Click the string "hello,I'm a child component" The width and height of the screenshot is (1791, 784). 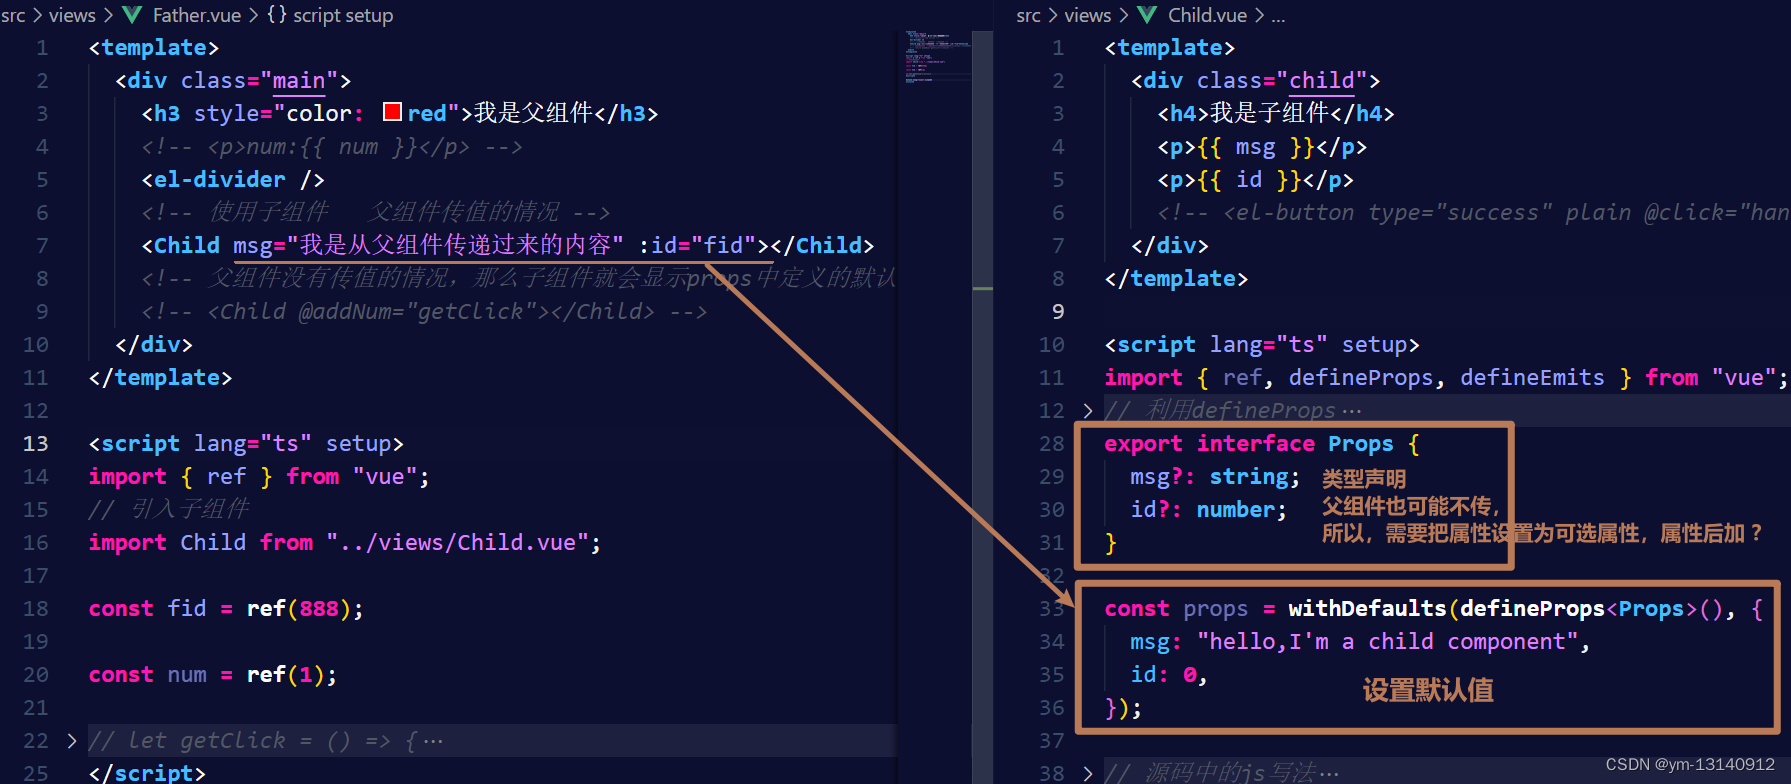coord(1387,642)
